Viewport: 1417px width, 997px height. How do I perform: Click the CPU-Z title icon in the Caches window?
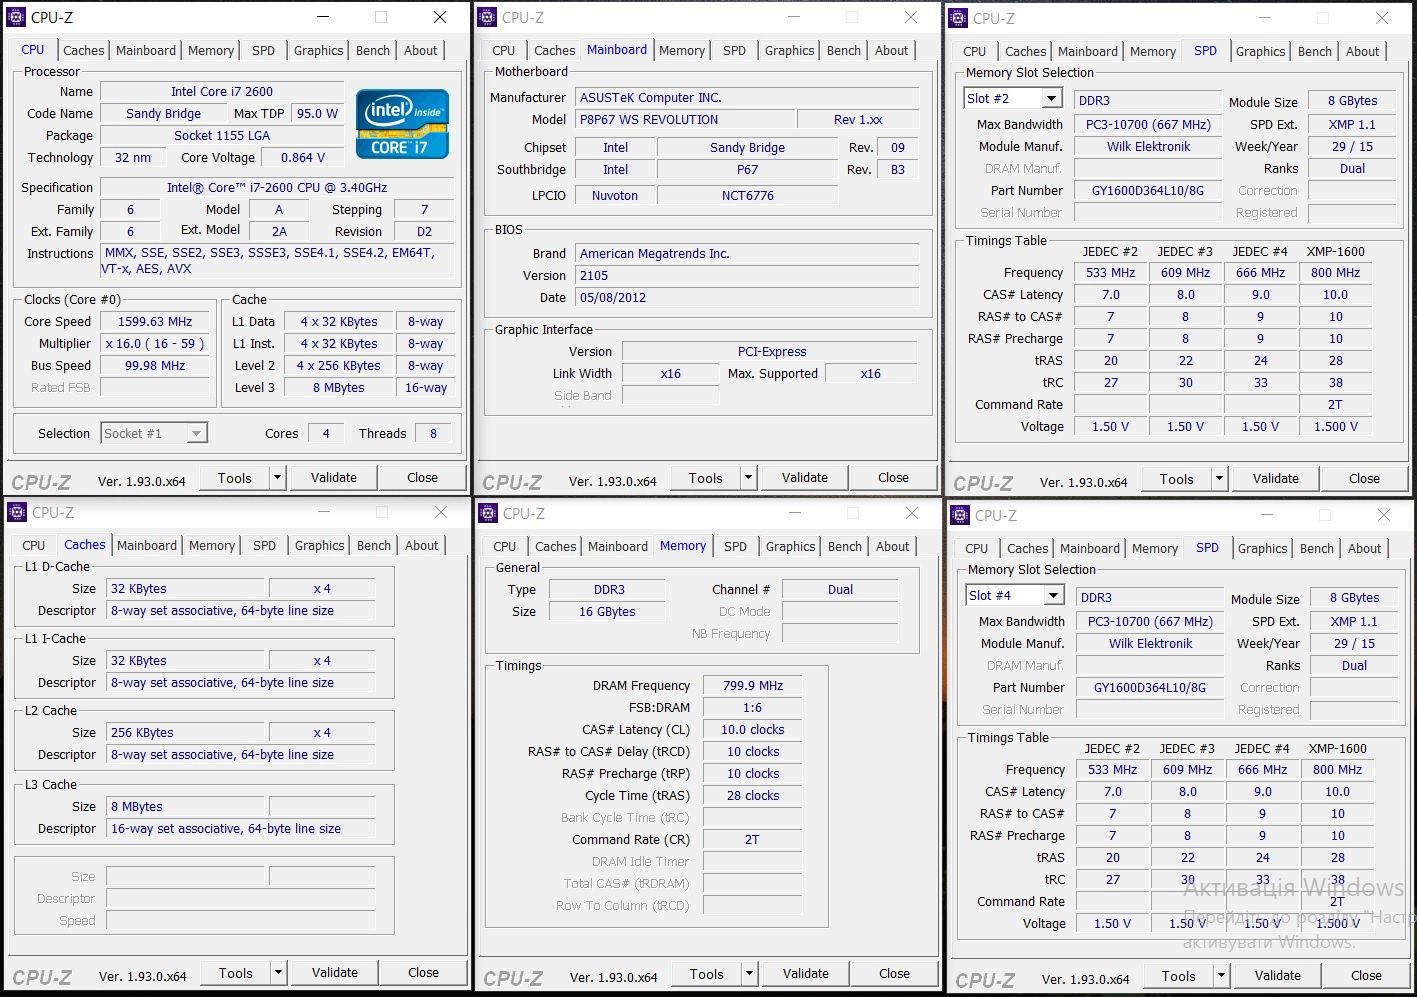[x=16, y=512]
